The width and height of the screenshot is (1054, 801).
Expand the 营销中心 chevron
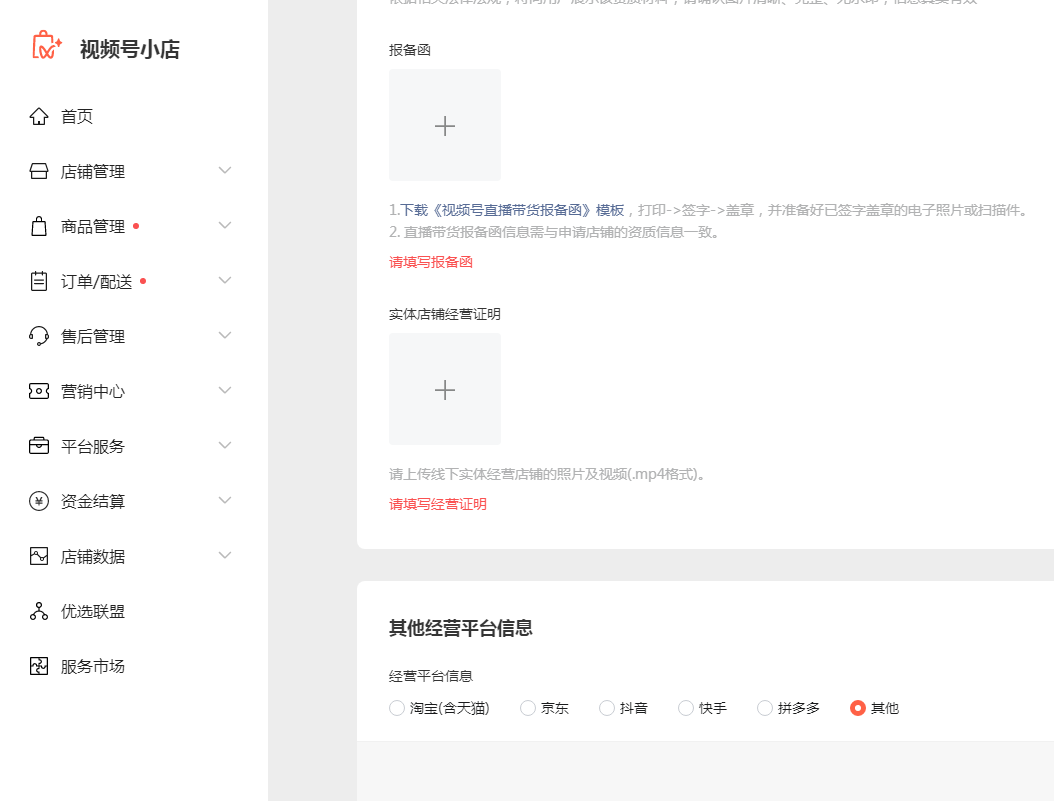tap(225, 390)
